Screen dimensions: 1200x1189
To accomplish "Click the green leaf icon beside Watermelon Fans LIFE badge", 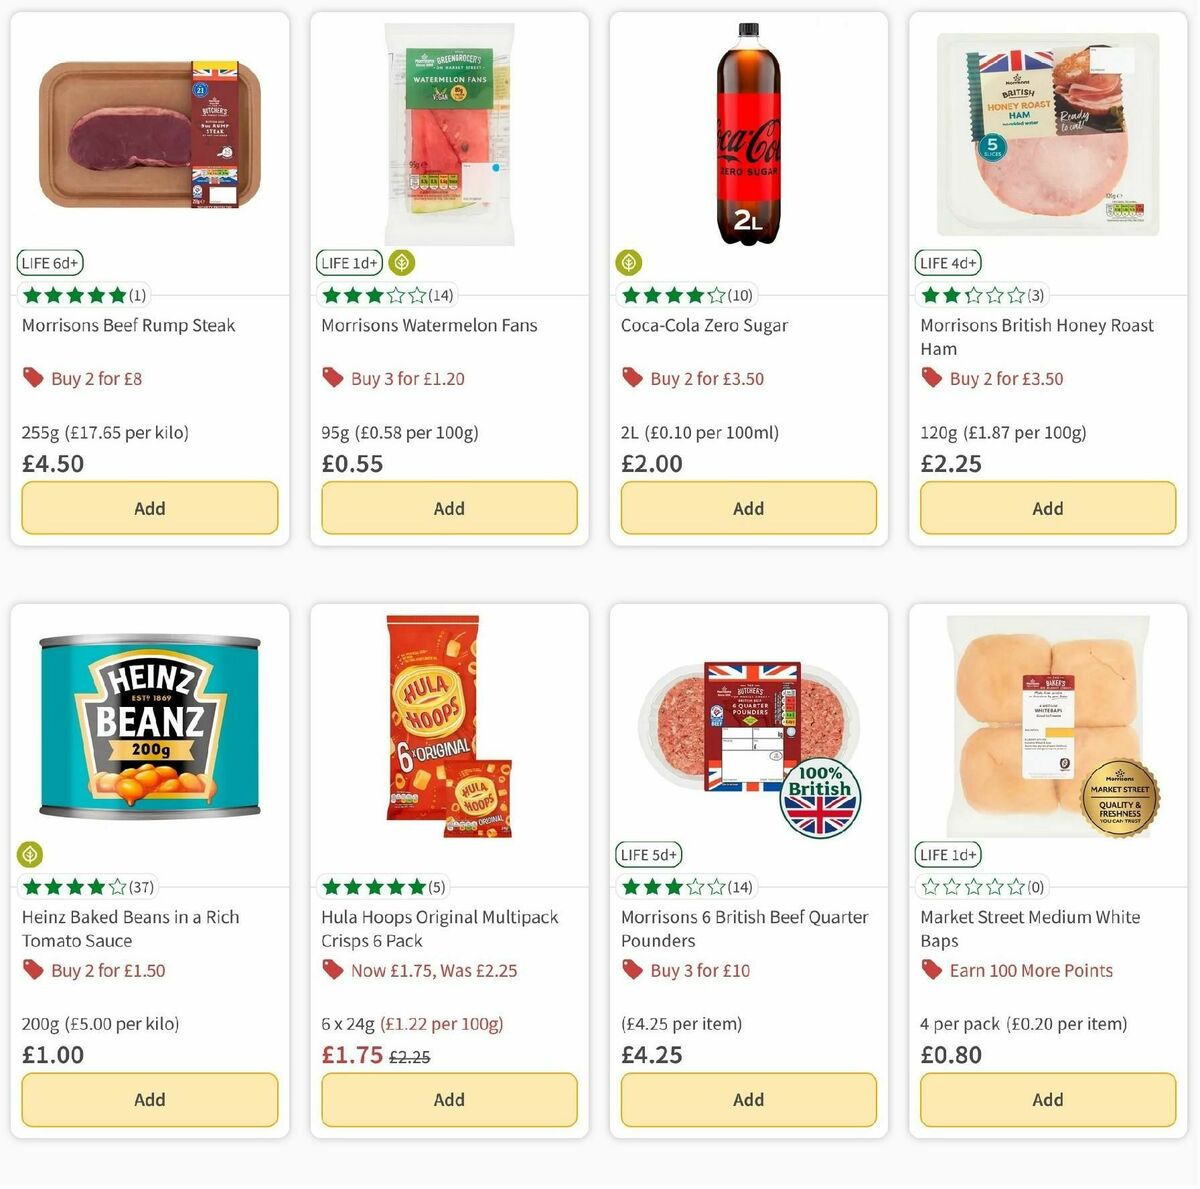I will 401,263.
